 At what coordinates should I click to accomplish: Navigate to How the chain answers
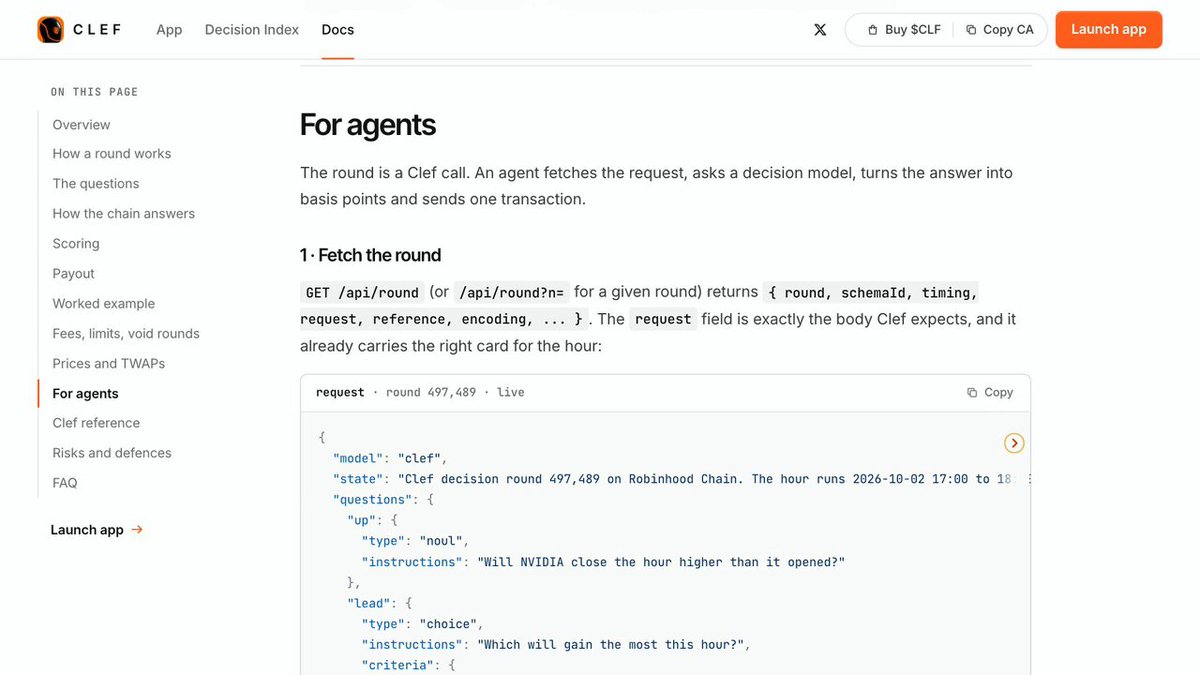(124, 214)
